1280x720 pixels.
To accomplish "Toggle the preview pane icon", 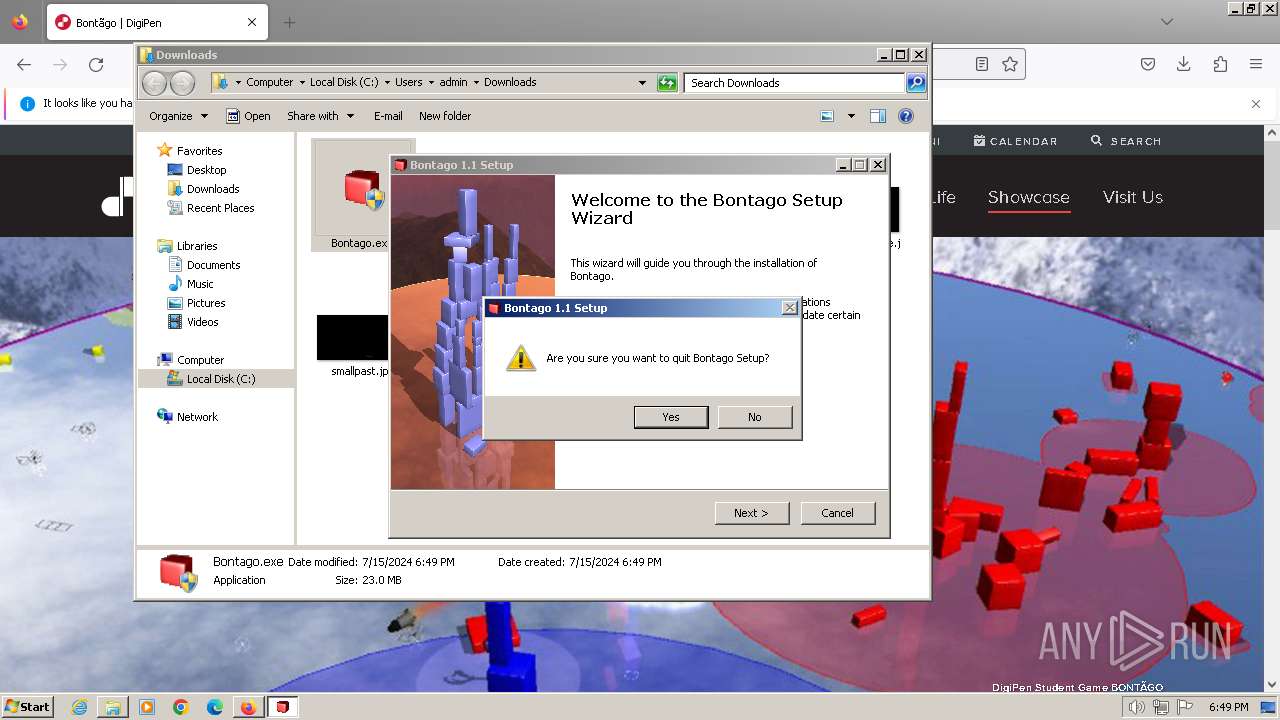I will 878,116.
